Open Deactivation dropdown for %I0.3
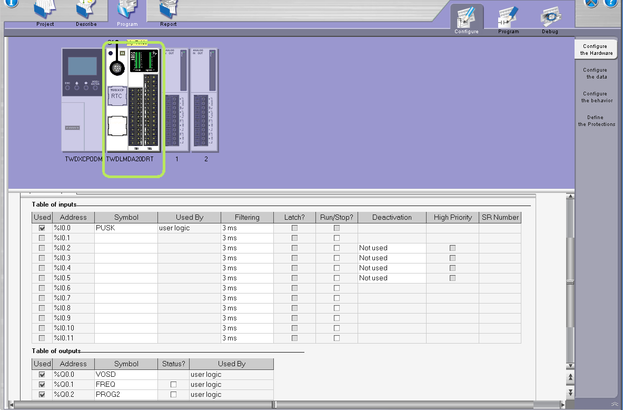 (392, 258)
